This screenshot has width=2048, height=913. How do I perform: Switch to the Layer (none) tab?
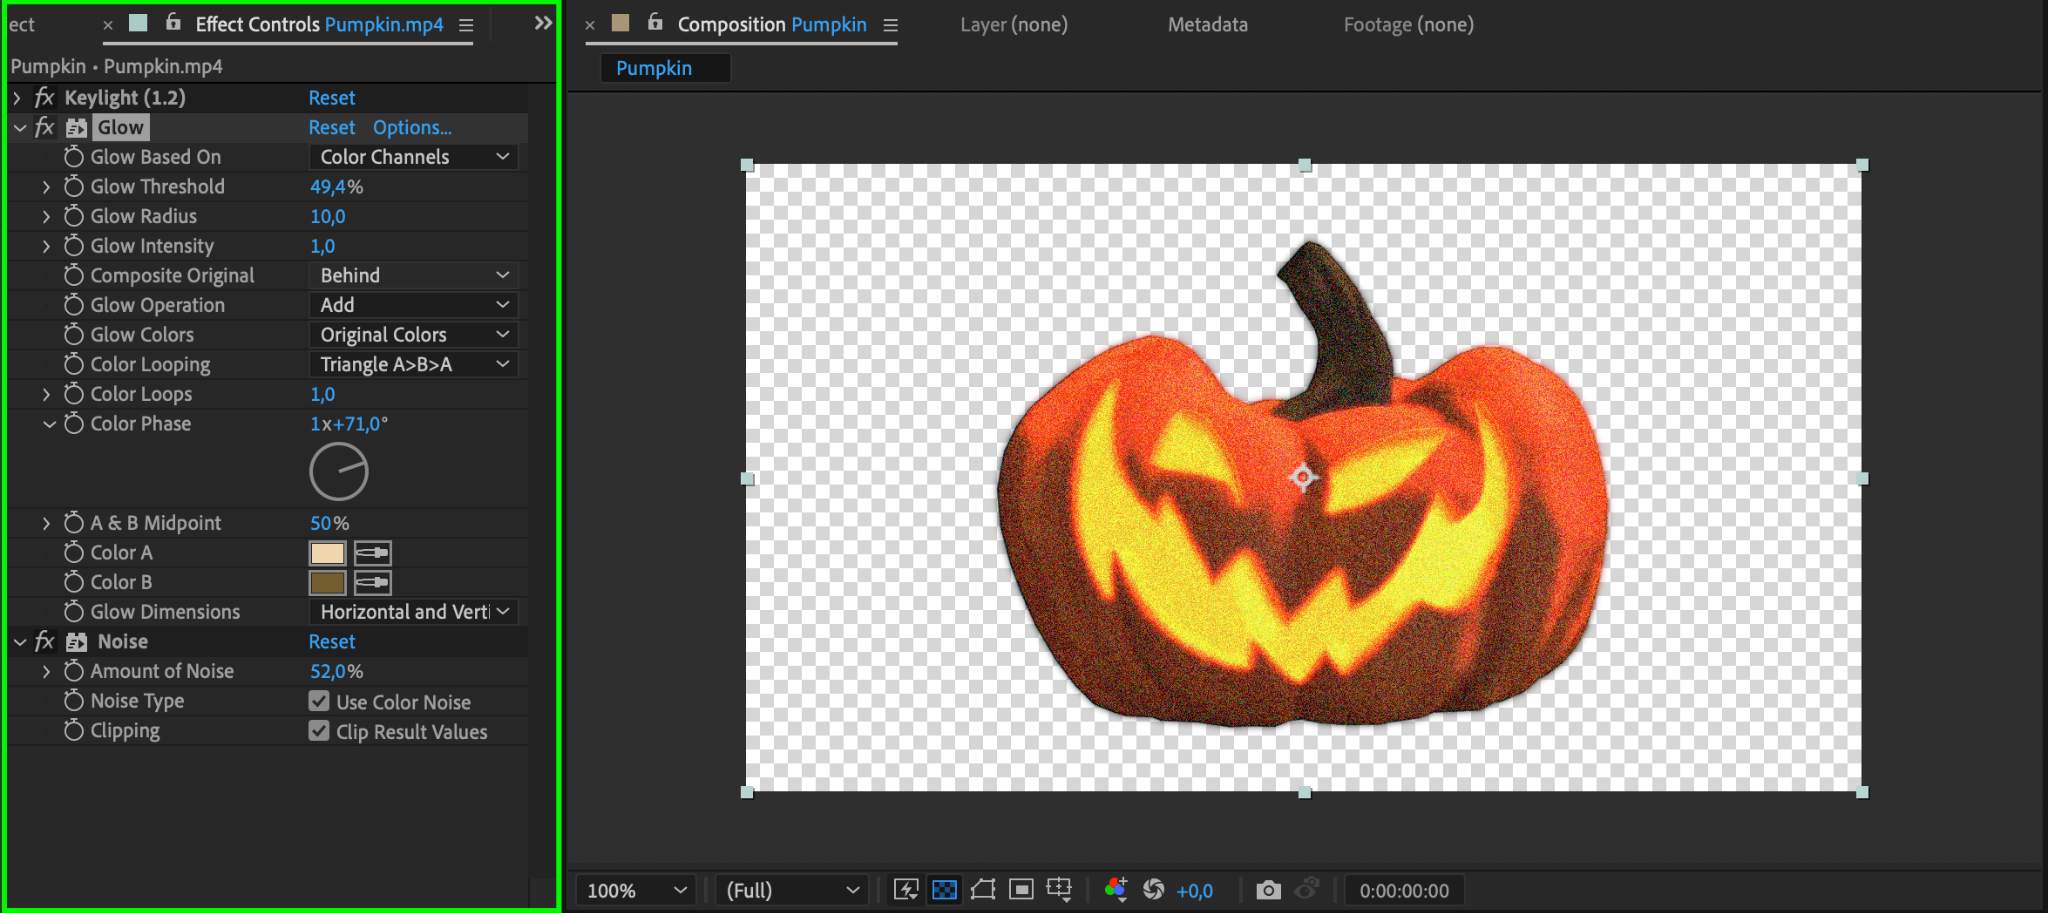pos(1013,25)
